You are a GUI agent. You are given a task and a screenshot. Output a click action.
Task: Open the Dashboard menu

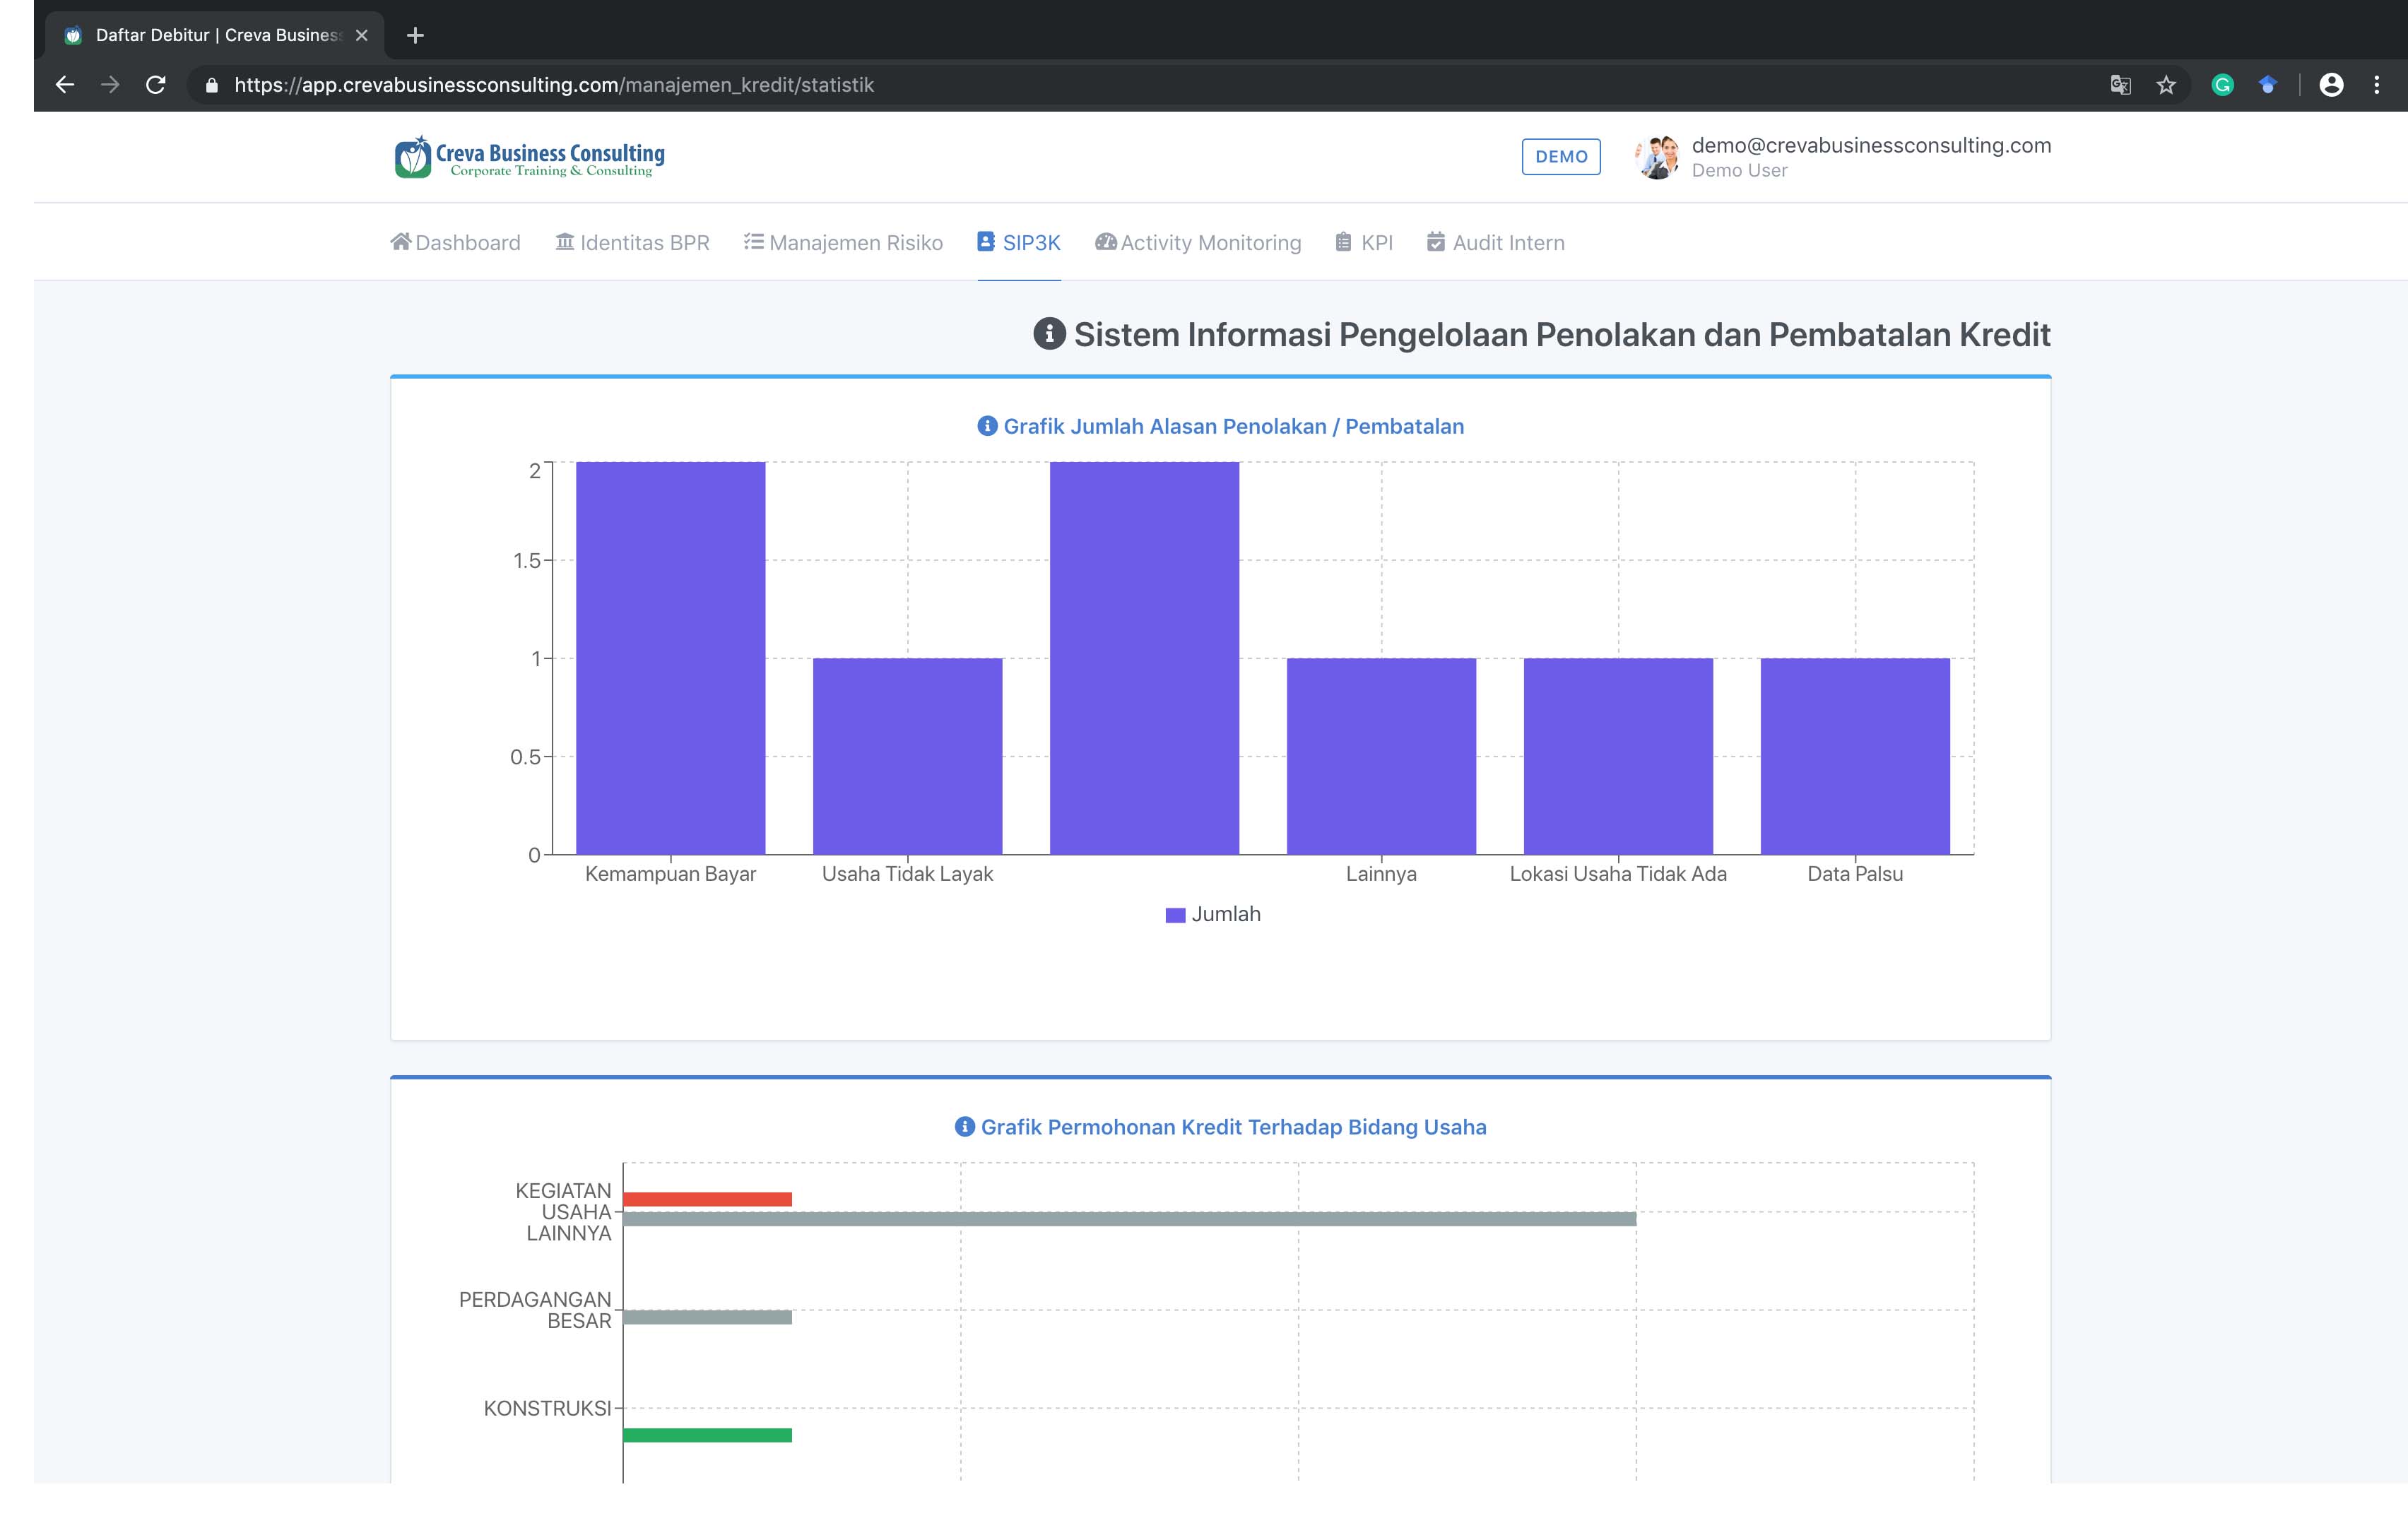(455, 243)
